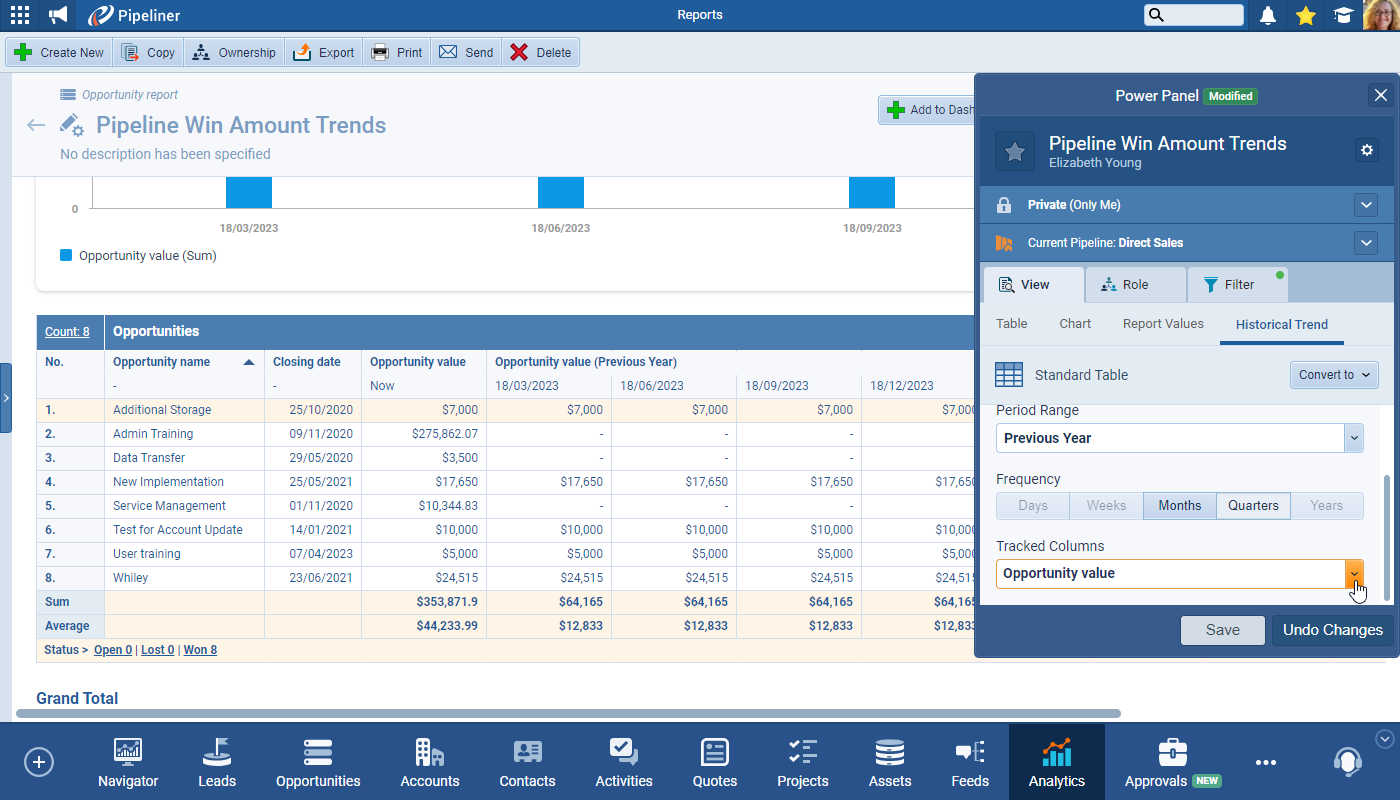Viewport: 1400px width, 800px height.
Task: Click the Won 8 status link
Action: tap(200, 650)
